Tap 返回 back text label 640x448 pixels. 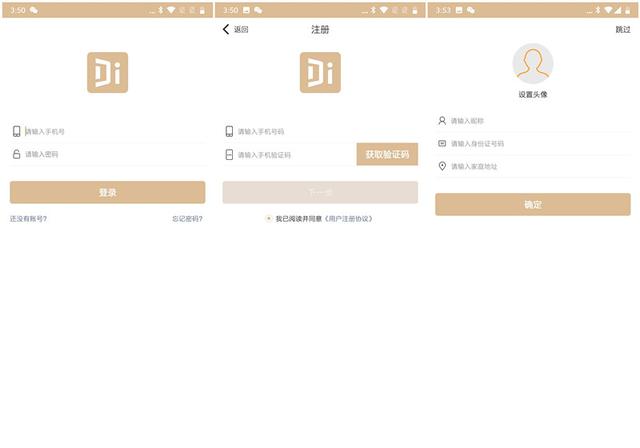241,29
